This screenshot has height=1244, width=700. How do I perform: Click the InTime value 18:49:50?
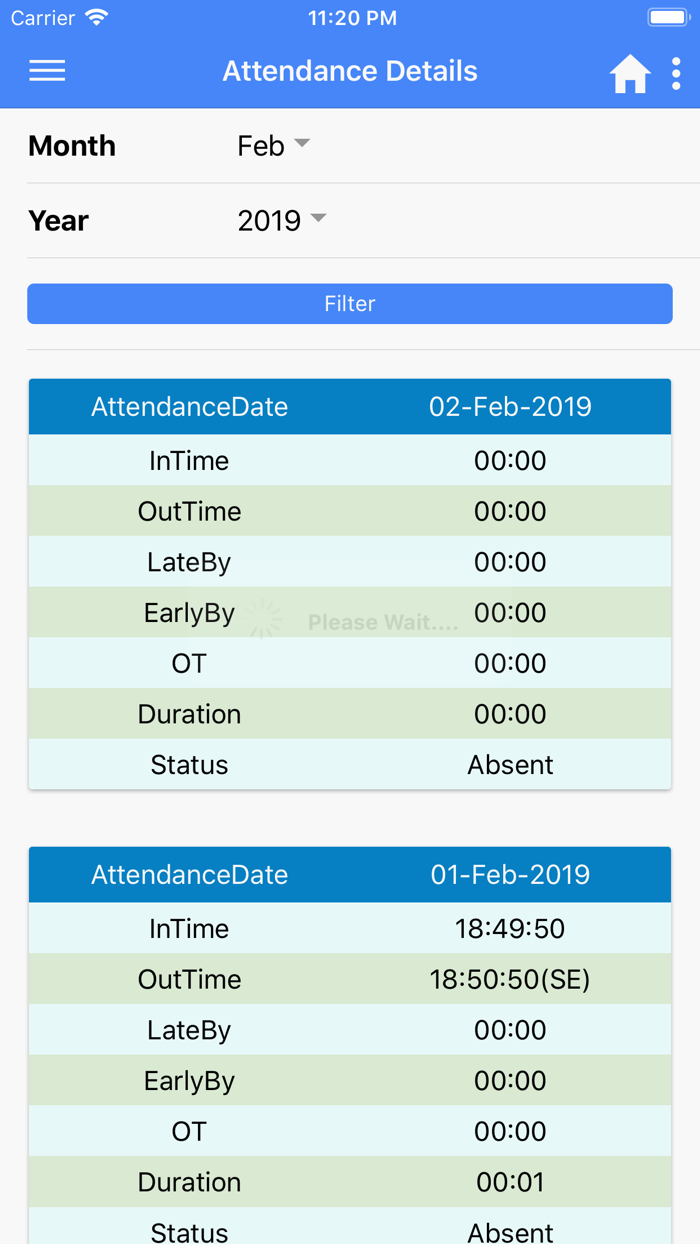point(510,928)
